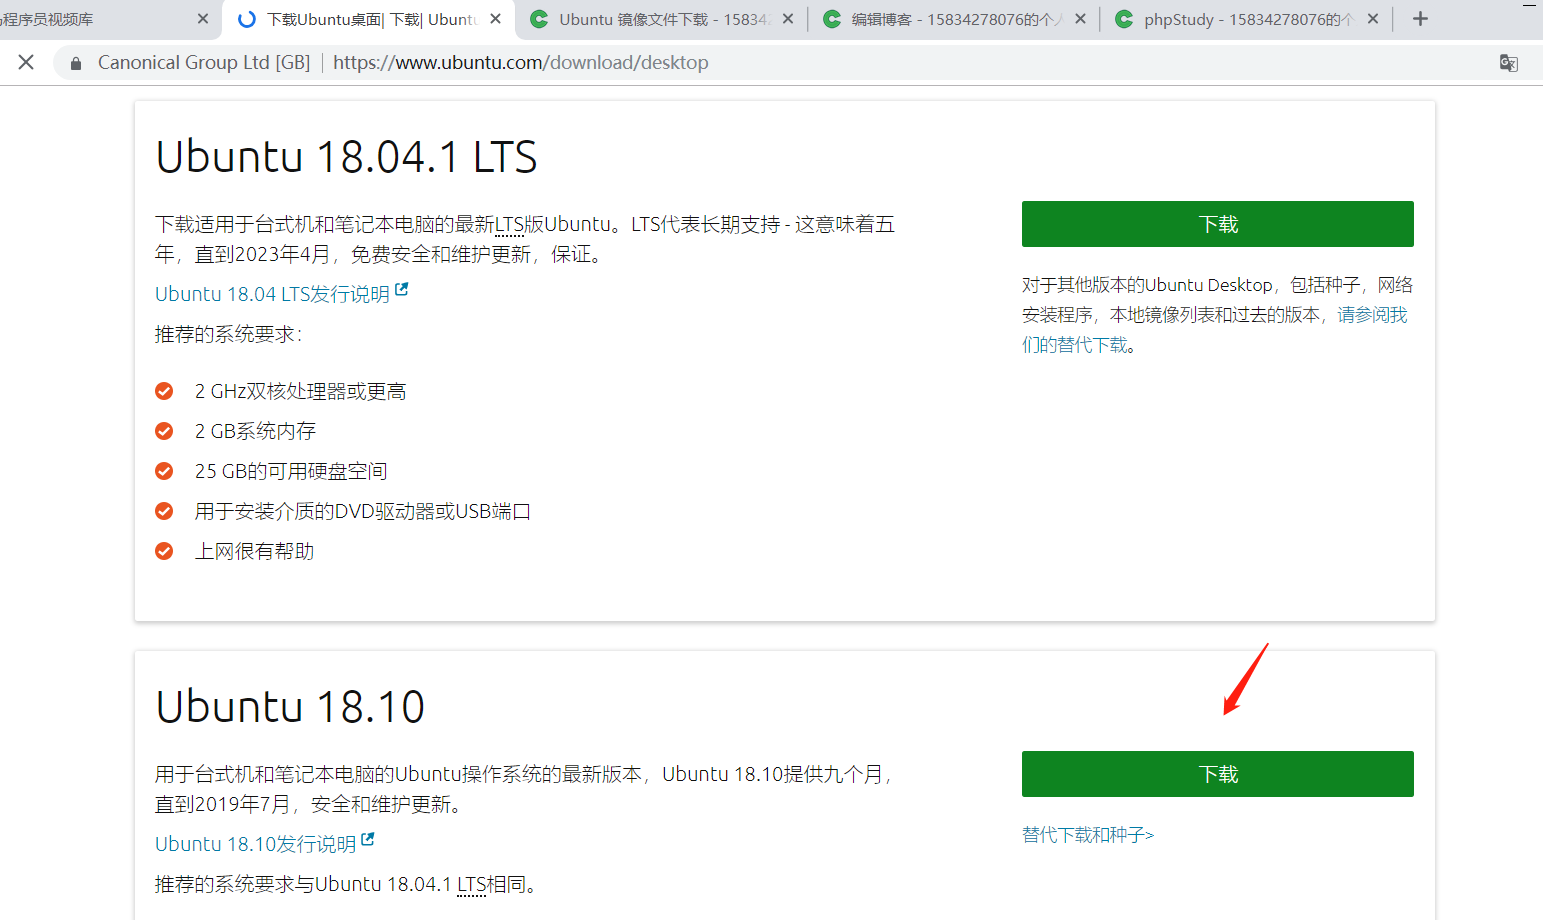
Task: Click the text 25 GB的可用硬盘空间
Action: coord(291,471)
